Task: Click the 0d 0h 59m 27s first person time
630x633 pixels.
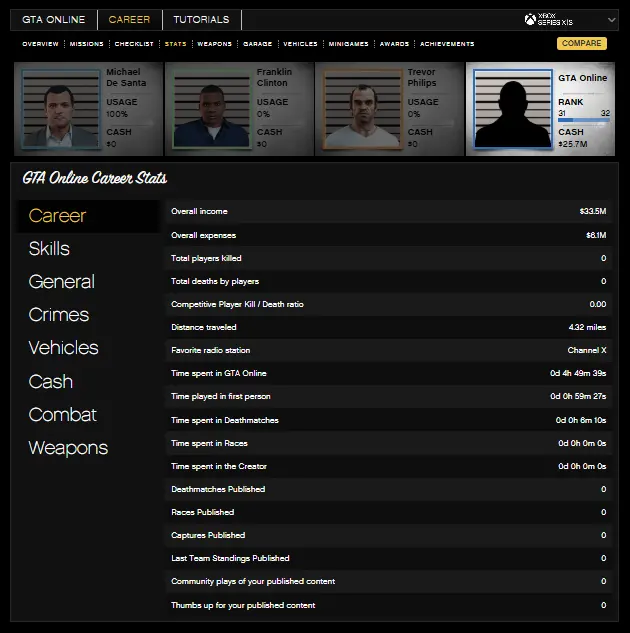Action: tap(578, 396)
